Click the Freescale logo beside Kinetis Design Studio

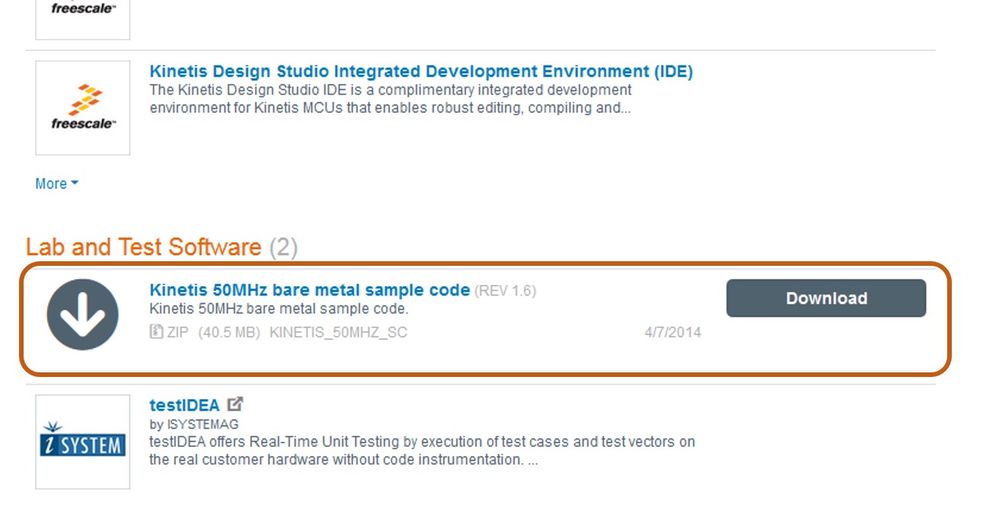pyautogui.click(x=83, y=107)
